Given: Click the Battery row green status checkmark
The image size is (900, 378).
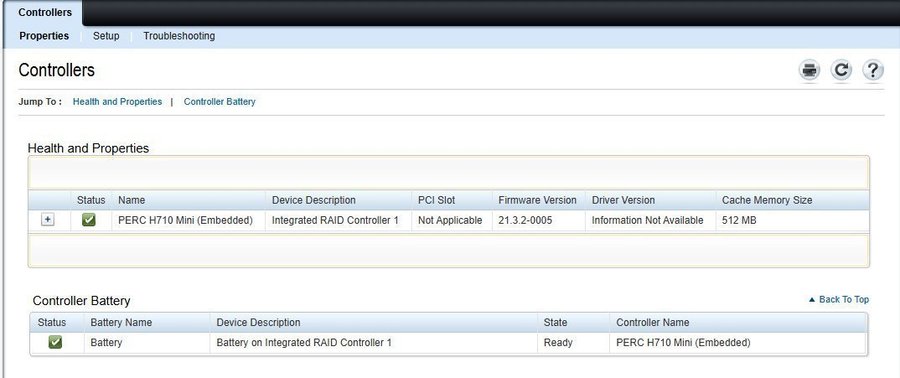Looking at the screenshot, I should 55,342.
